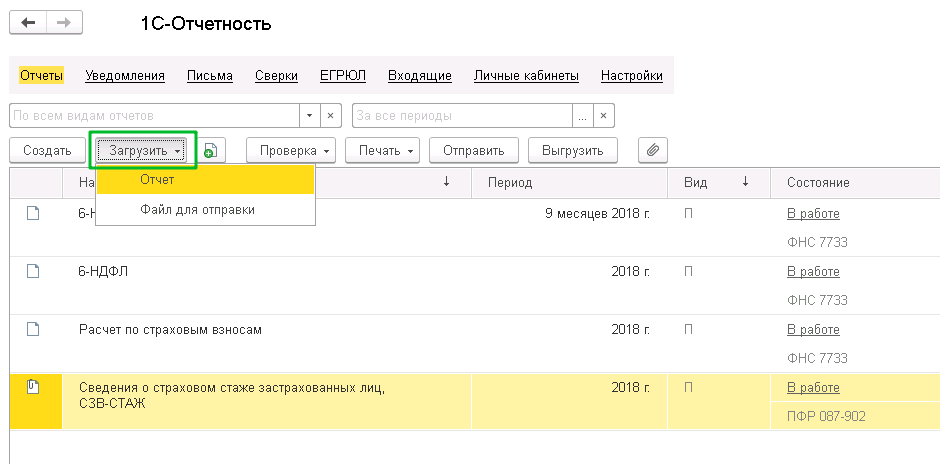The width and height of the screenshot is (940, 464).
Task: Click into the За все периоды field
Action: [462, 116]
